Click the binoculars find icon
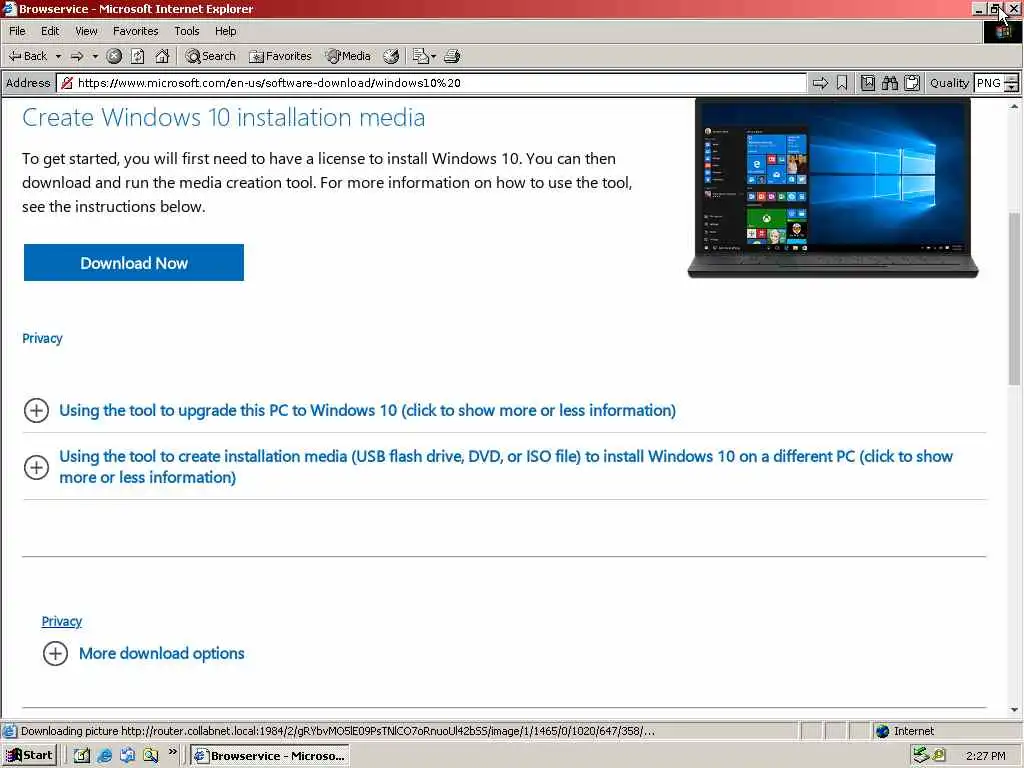 click(x=889, y=83)
